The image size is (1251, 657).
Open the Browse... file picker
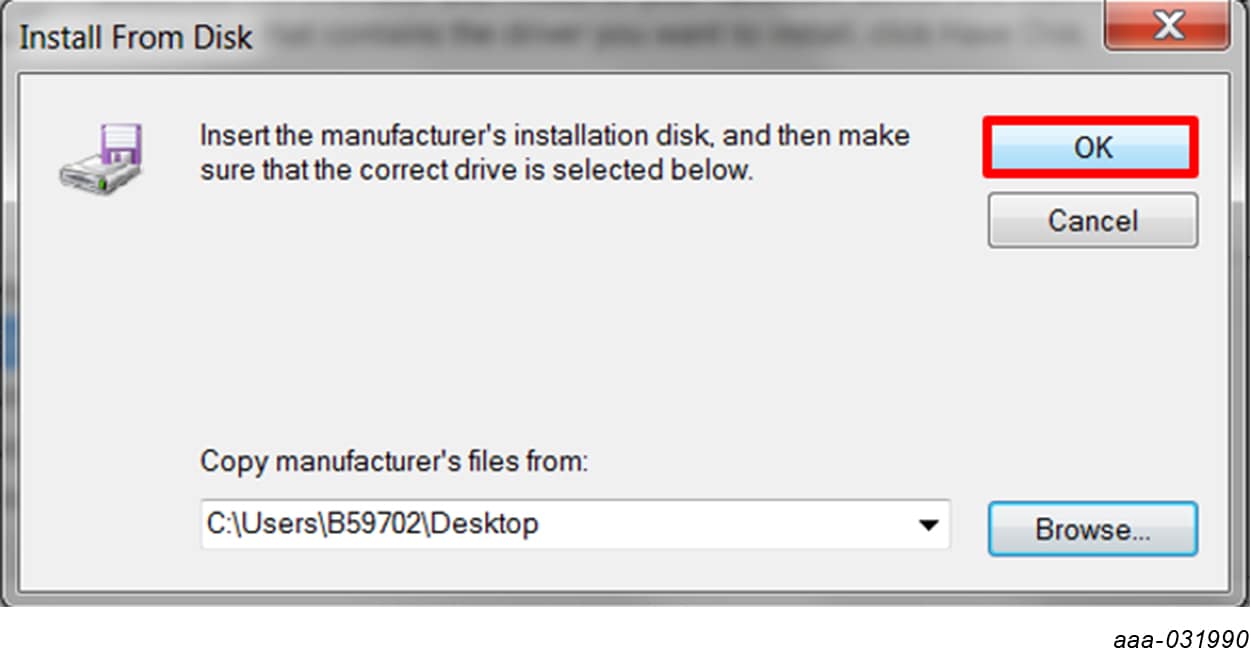1092,529
